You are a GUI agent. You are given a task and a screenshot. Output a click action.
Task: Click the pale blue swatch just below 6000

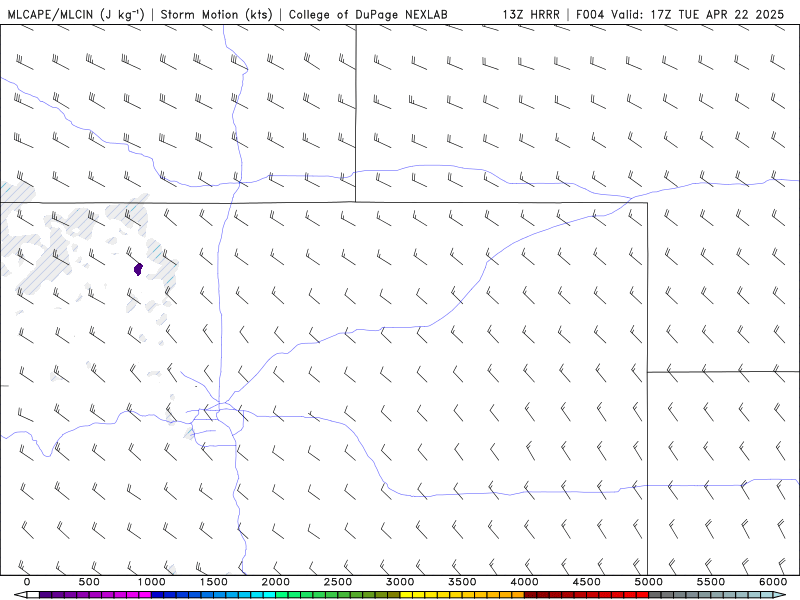[767, 594]
